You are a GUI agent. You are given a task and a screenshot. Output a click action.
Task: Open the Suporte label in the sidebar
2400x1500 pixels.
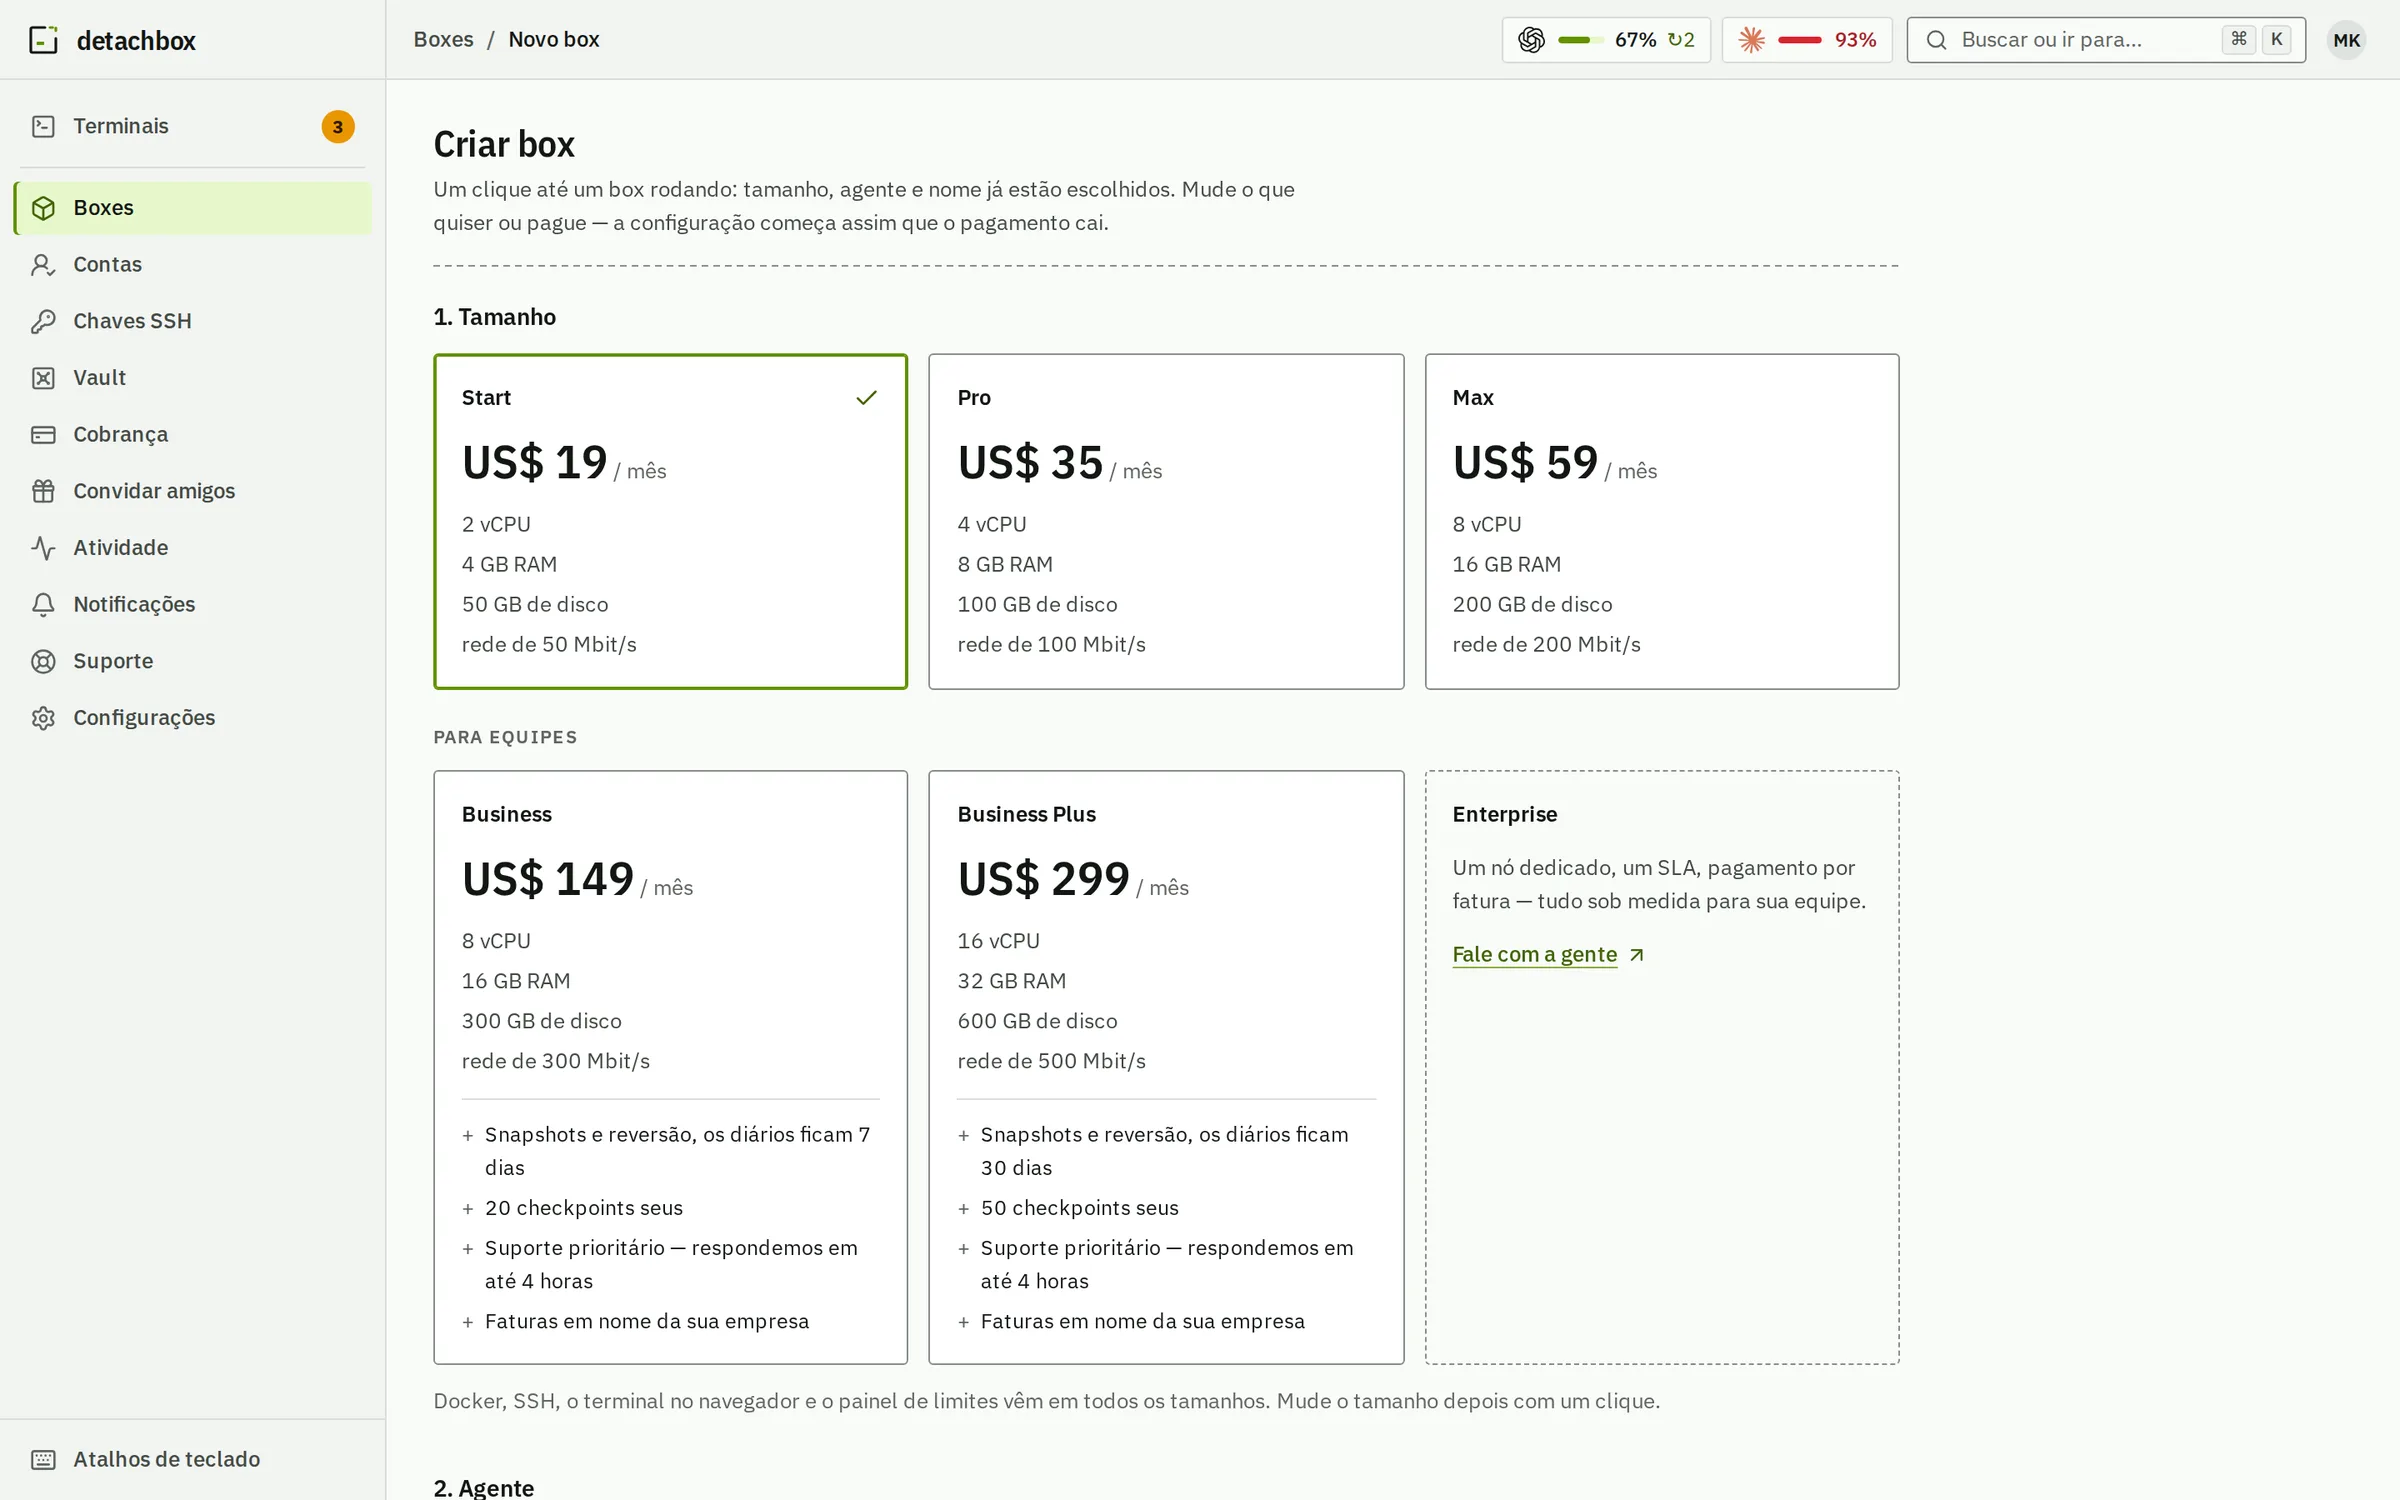[x=113, y=661]
